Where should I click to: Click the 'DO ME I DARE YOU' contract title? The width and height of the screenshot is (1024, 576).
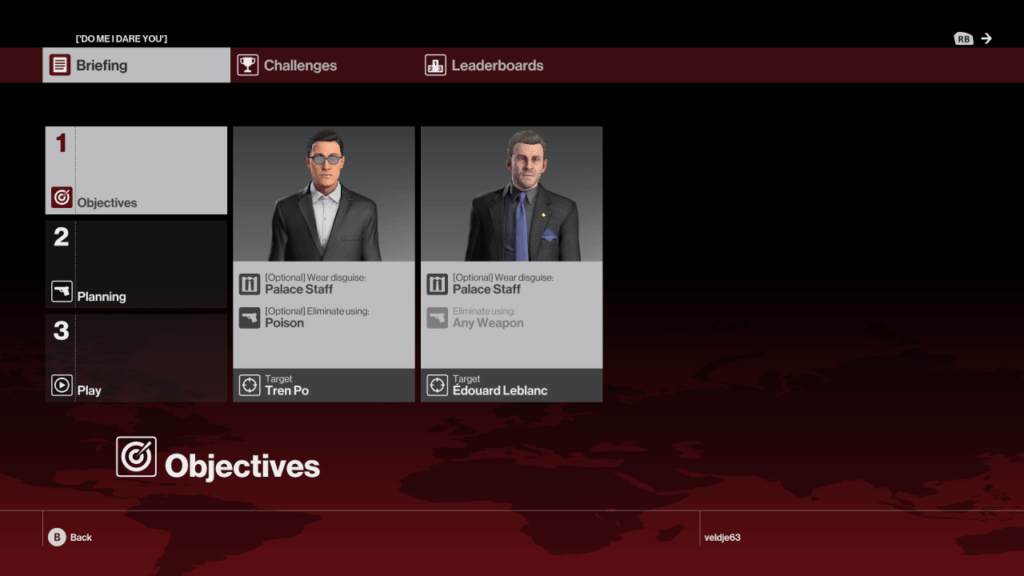[121, 39]
